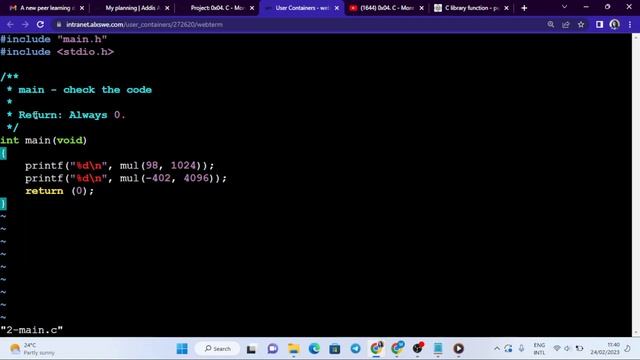
Task: Click the microphone tray icon
Action: (521, 349)
